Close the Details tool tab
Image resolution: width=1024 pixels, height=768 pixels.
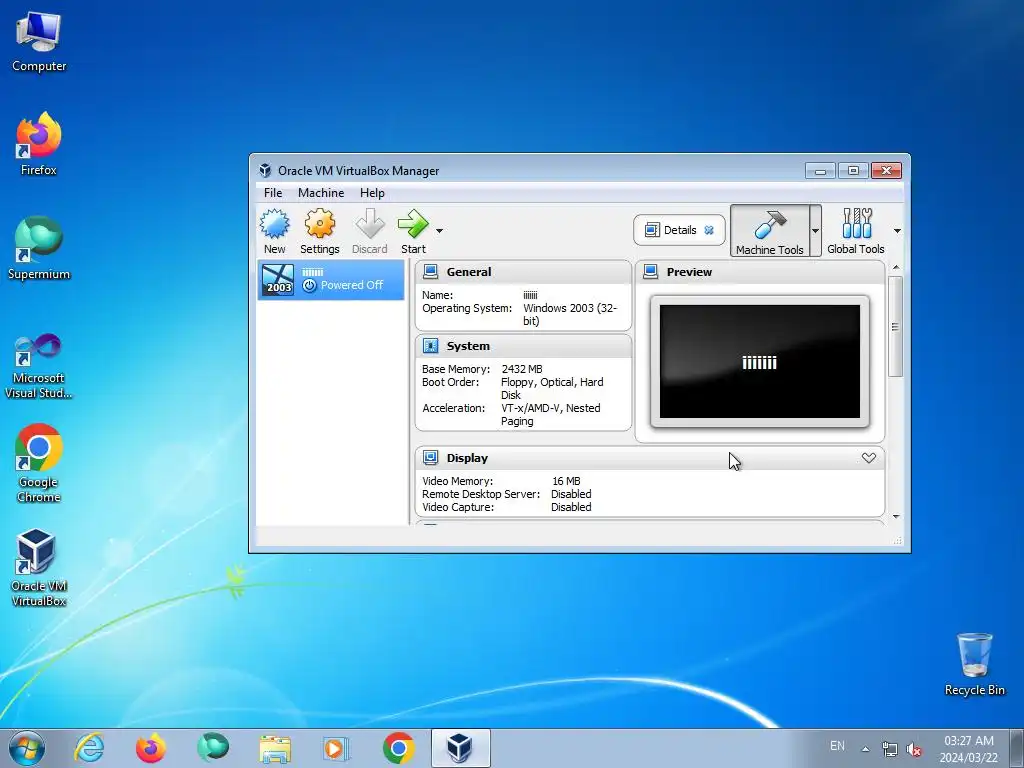tap(709, 230)
